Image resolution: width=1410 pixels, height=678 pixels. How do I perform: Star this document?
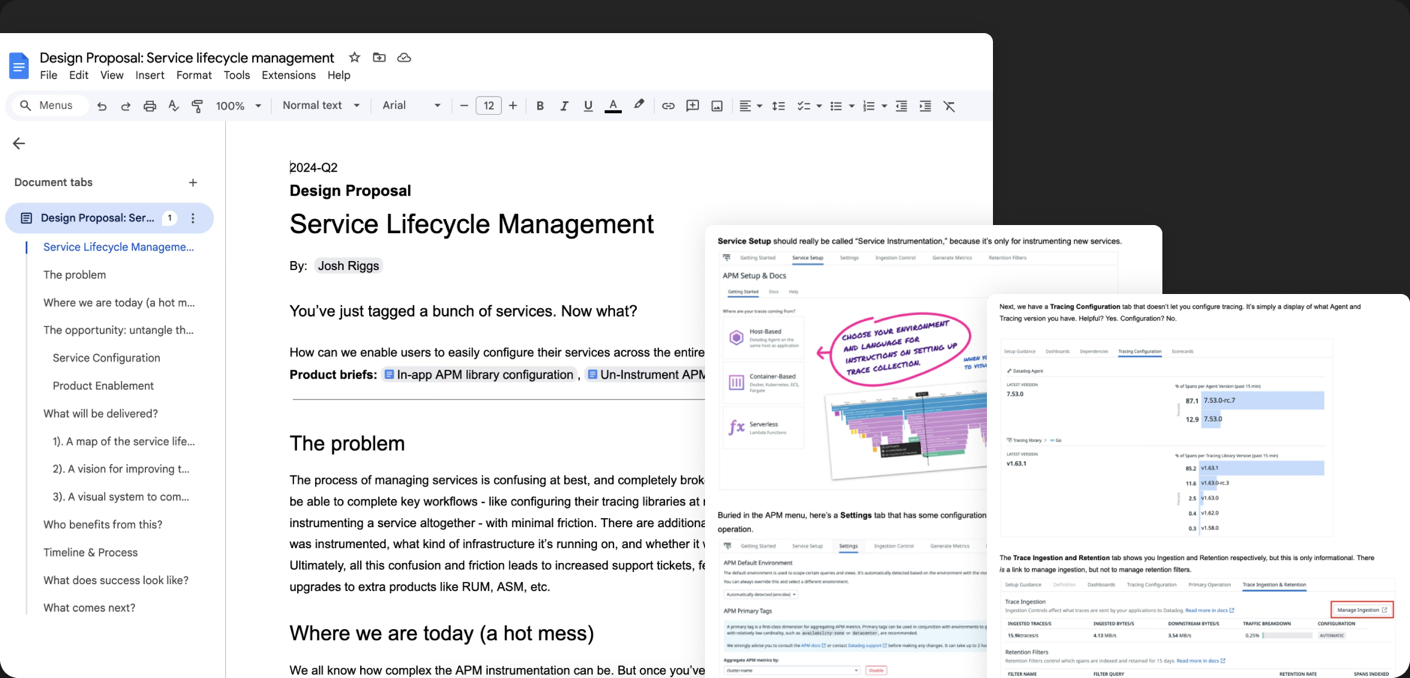click(354, 58)
